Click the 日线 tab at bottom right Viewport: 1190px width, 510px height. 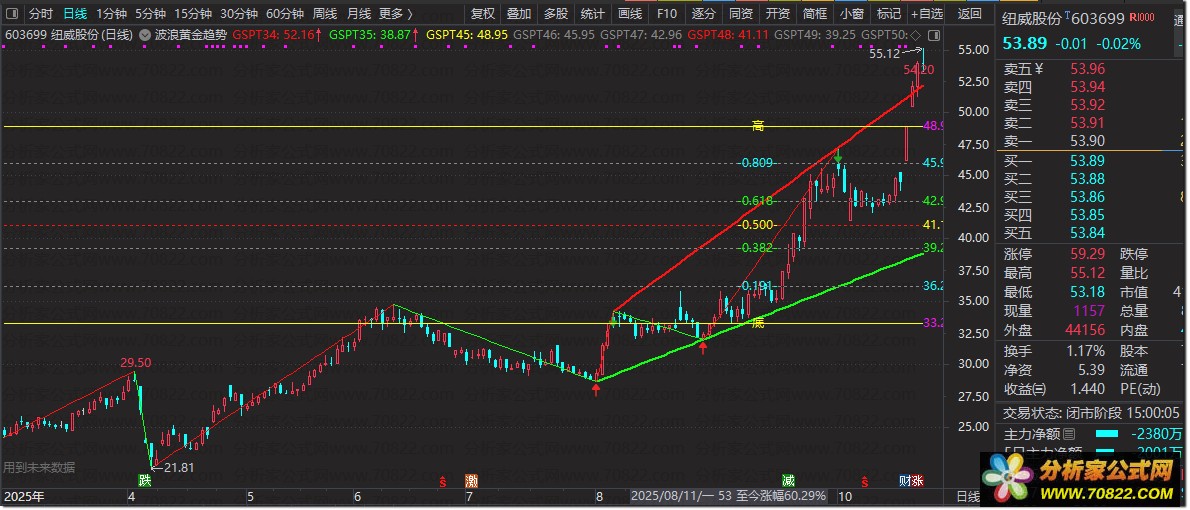coord(968,496)
